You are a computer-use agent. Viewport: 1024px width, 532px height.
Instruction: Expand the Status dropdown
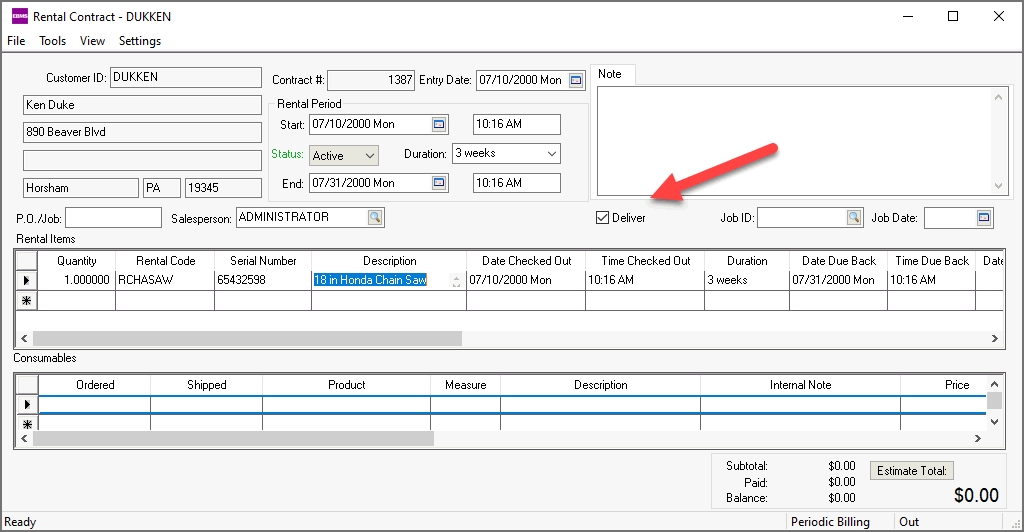click(x=370, y=156)
